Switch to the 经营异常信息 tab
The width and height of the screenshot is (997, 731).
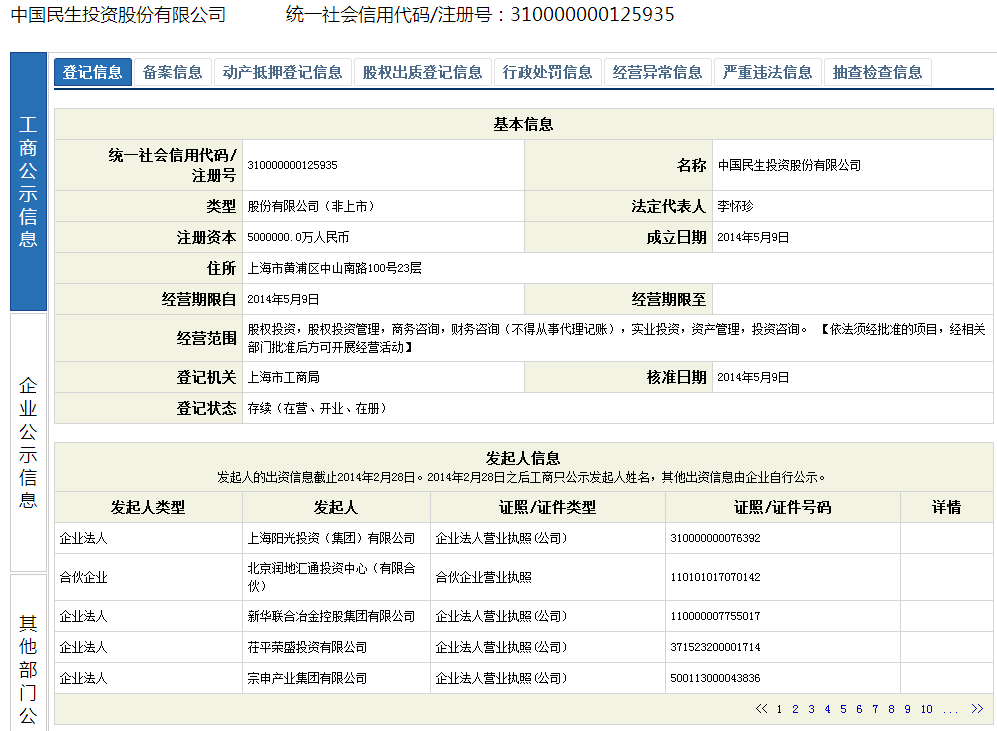[657, 72]
